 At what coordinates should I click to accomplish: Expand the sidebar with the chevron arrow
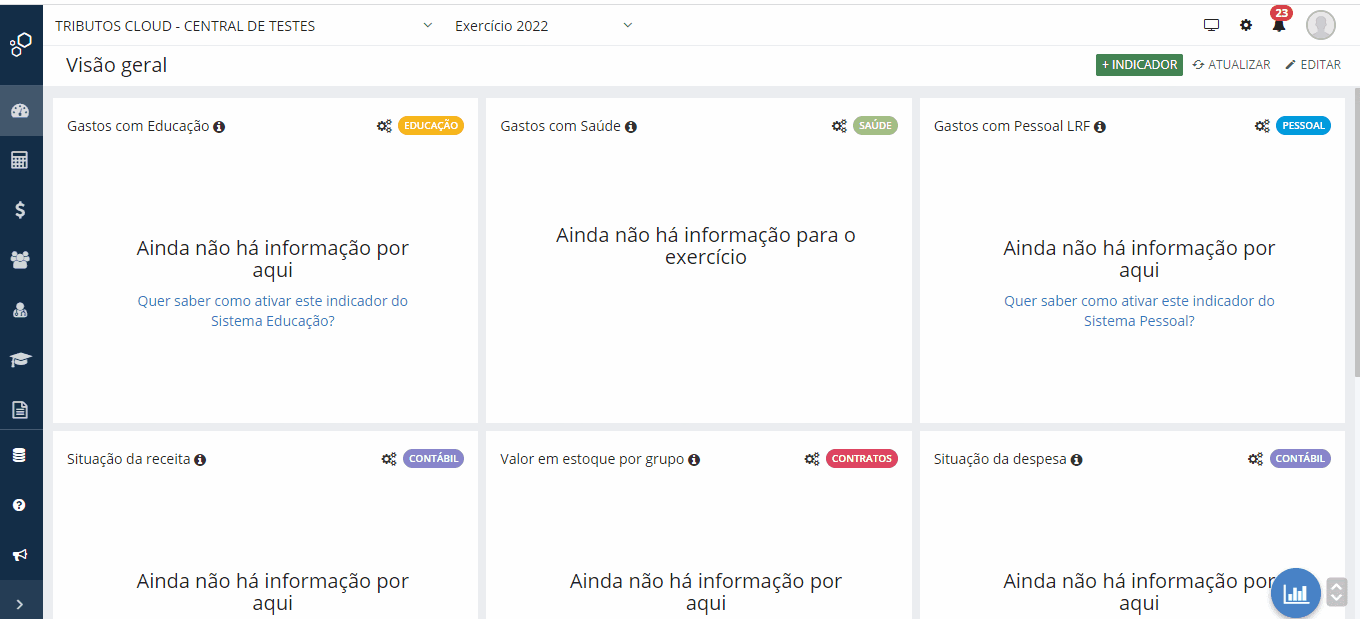21,602
